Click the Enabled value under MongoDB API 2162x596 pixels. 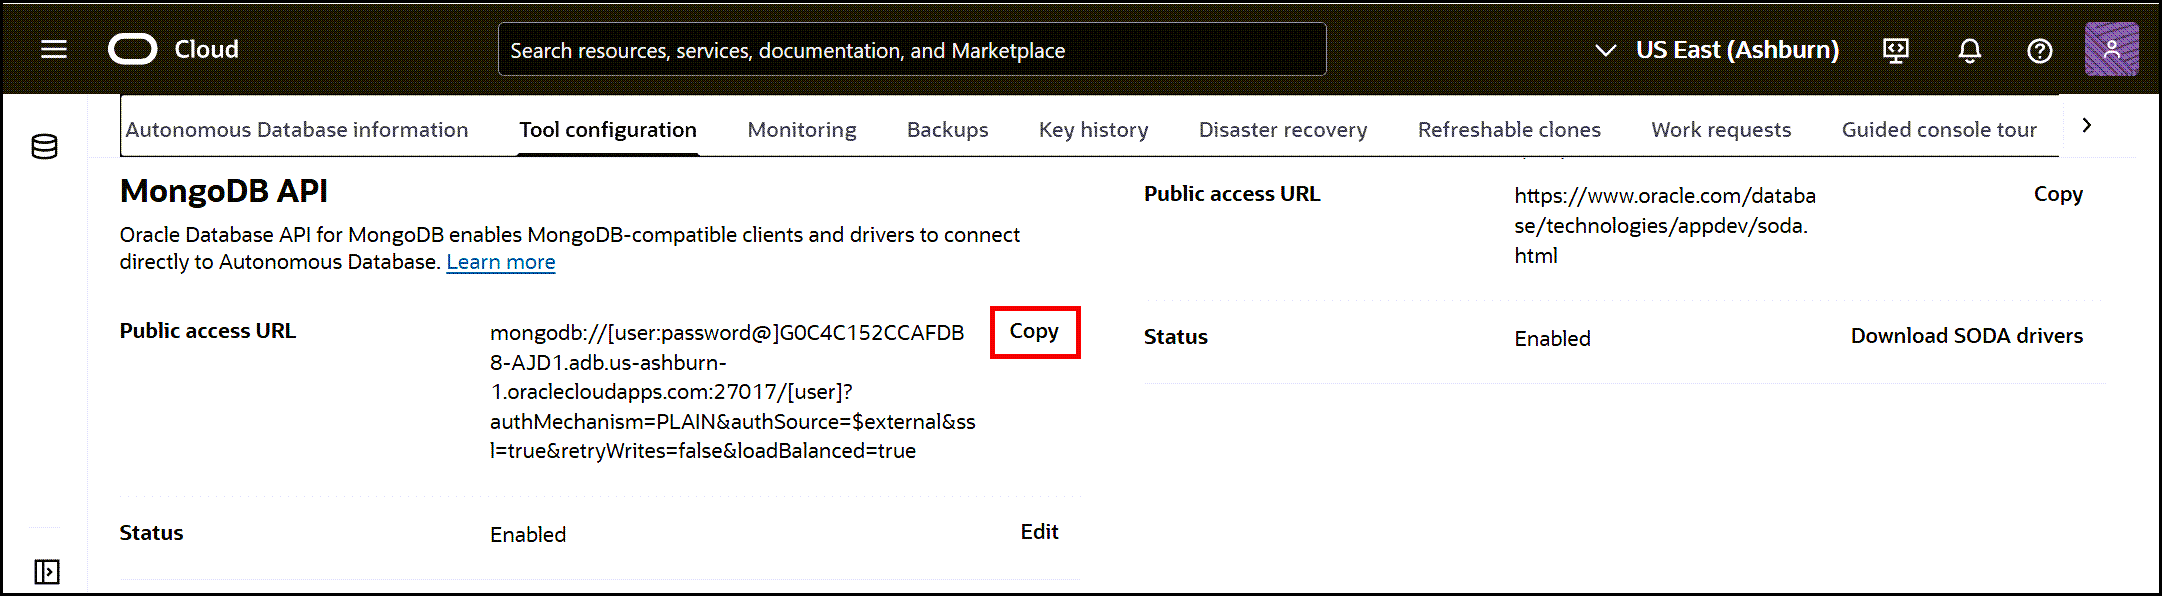pos(528,535)
